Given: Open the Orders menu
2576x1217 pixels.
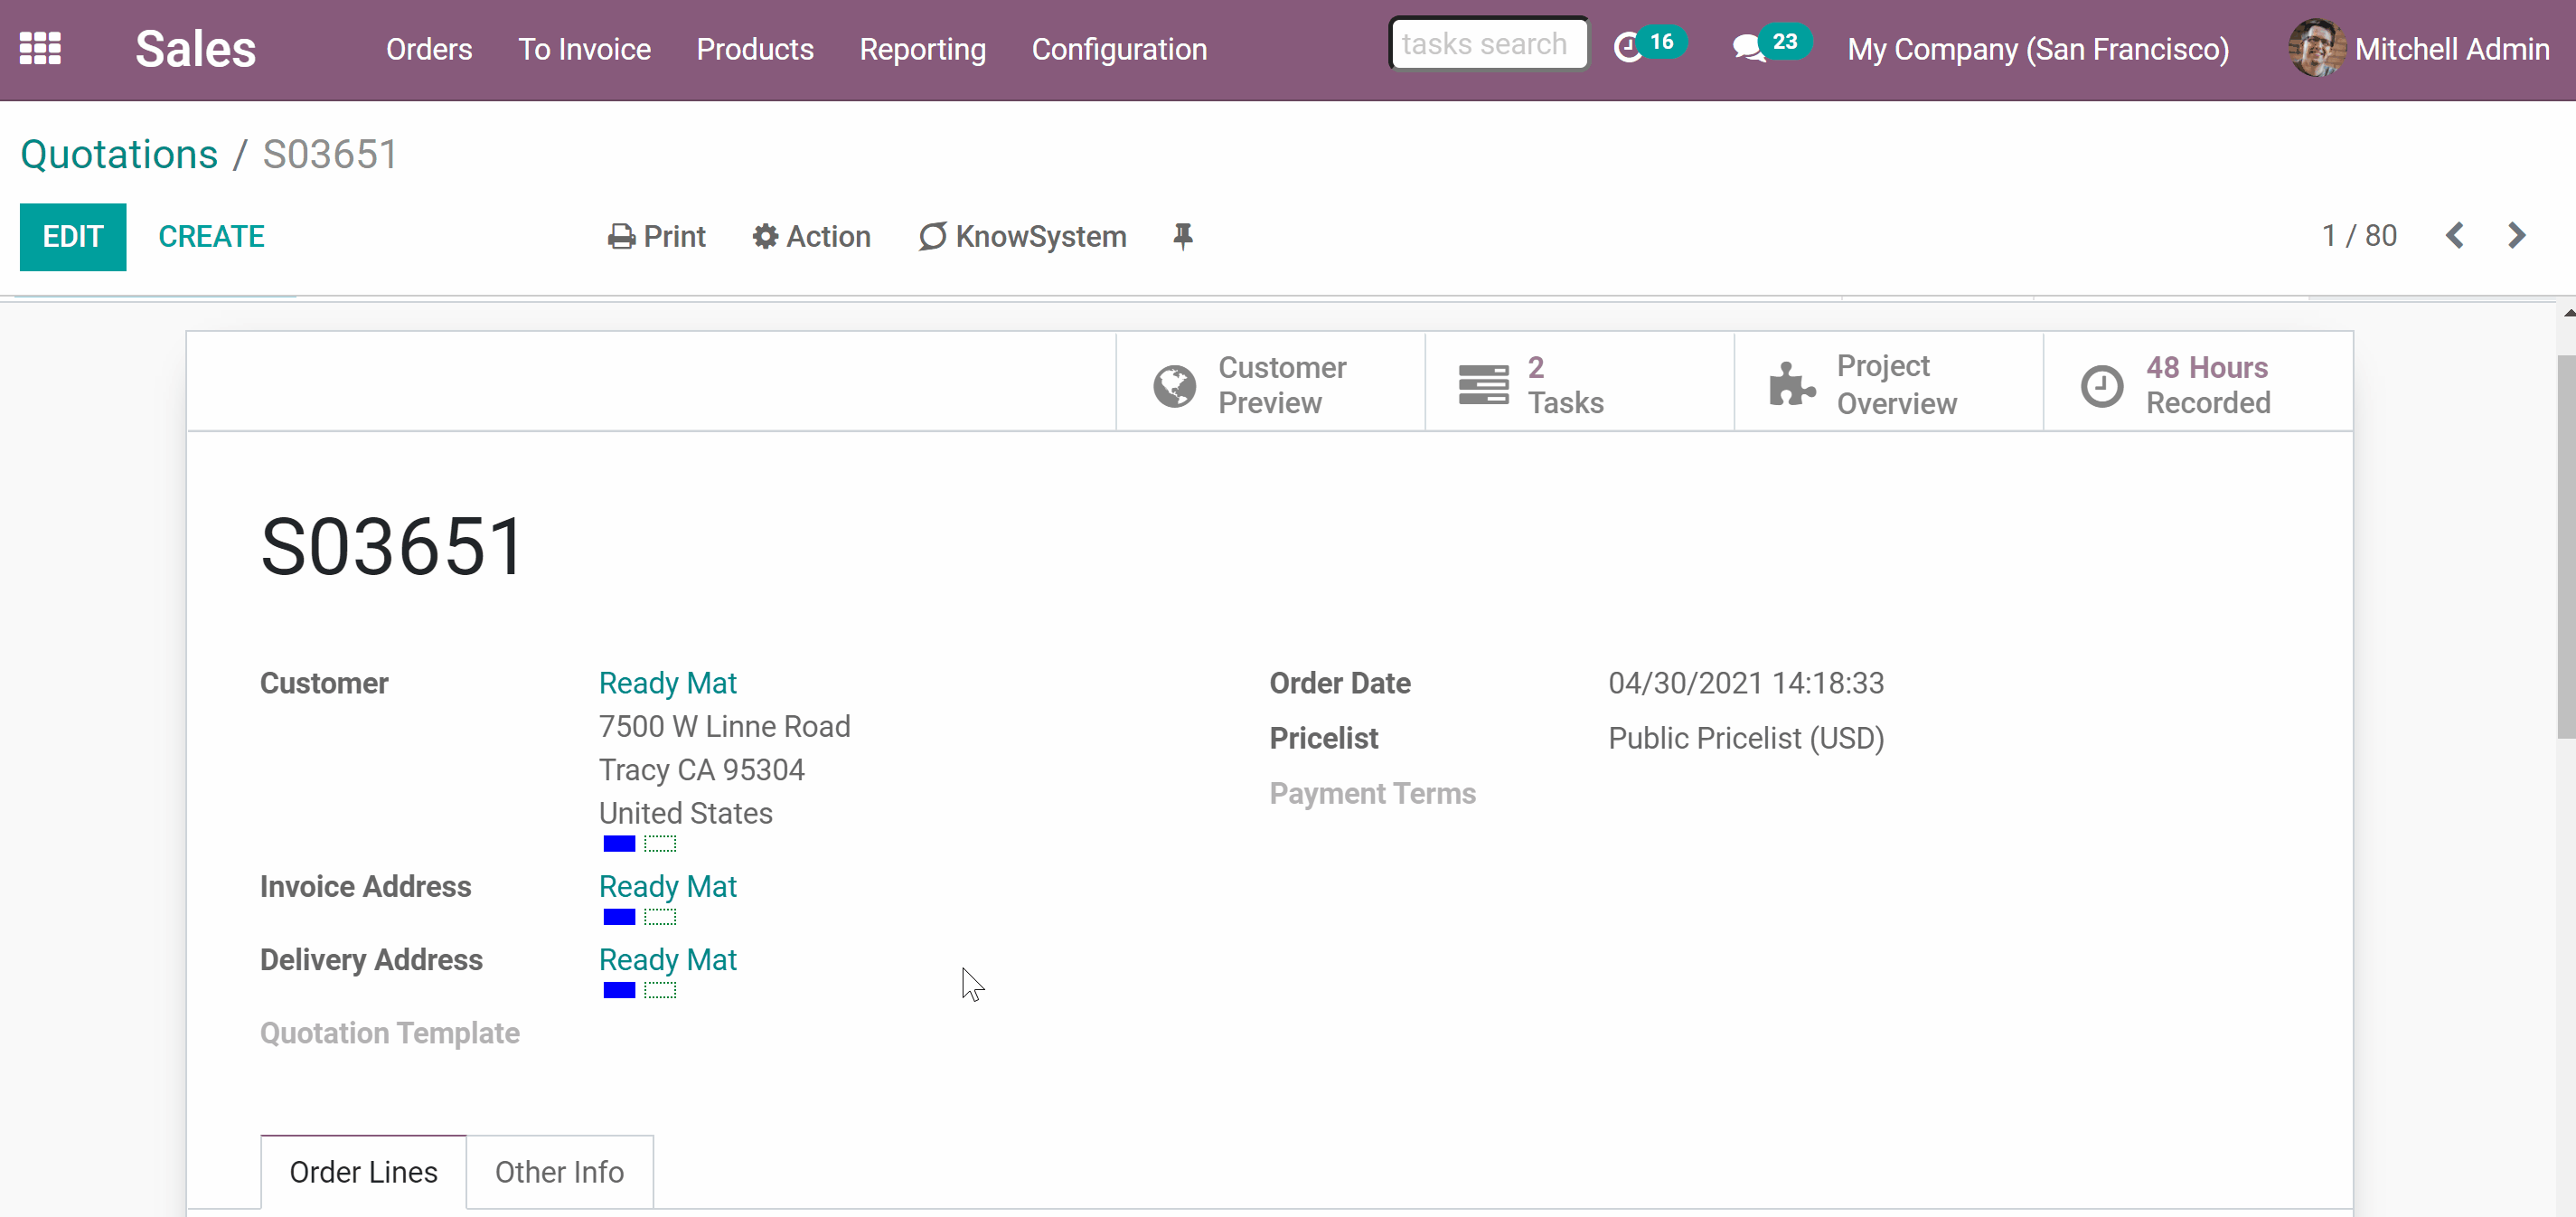Looking at the screenshot, I should [429, 49].
